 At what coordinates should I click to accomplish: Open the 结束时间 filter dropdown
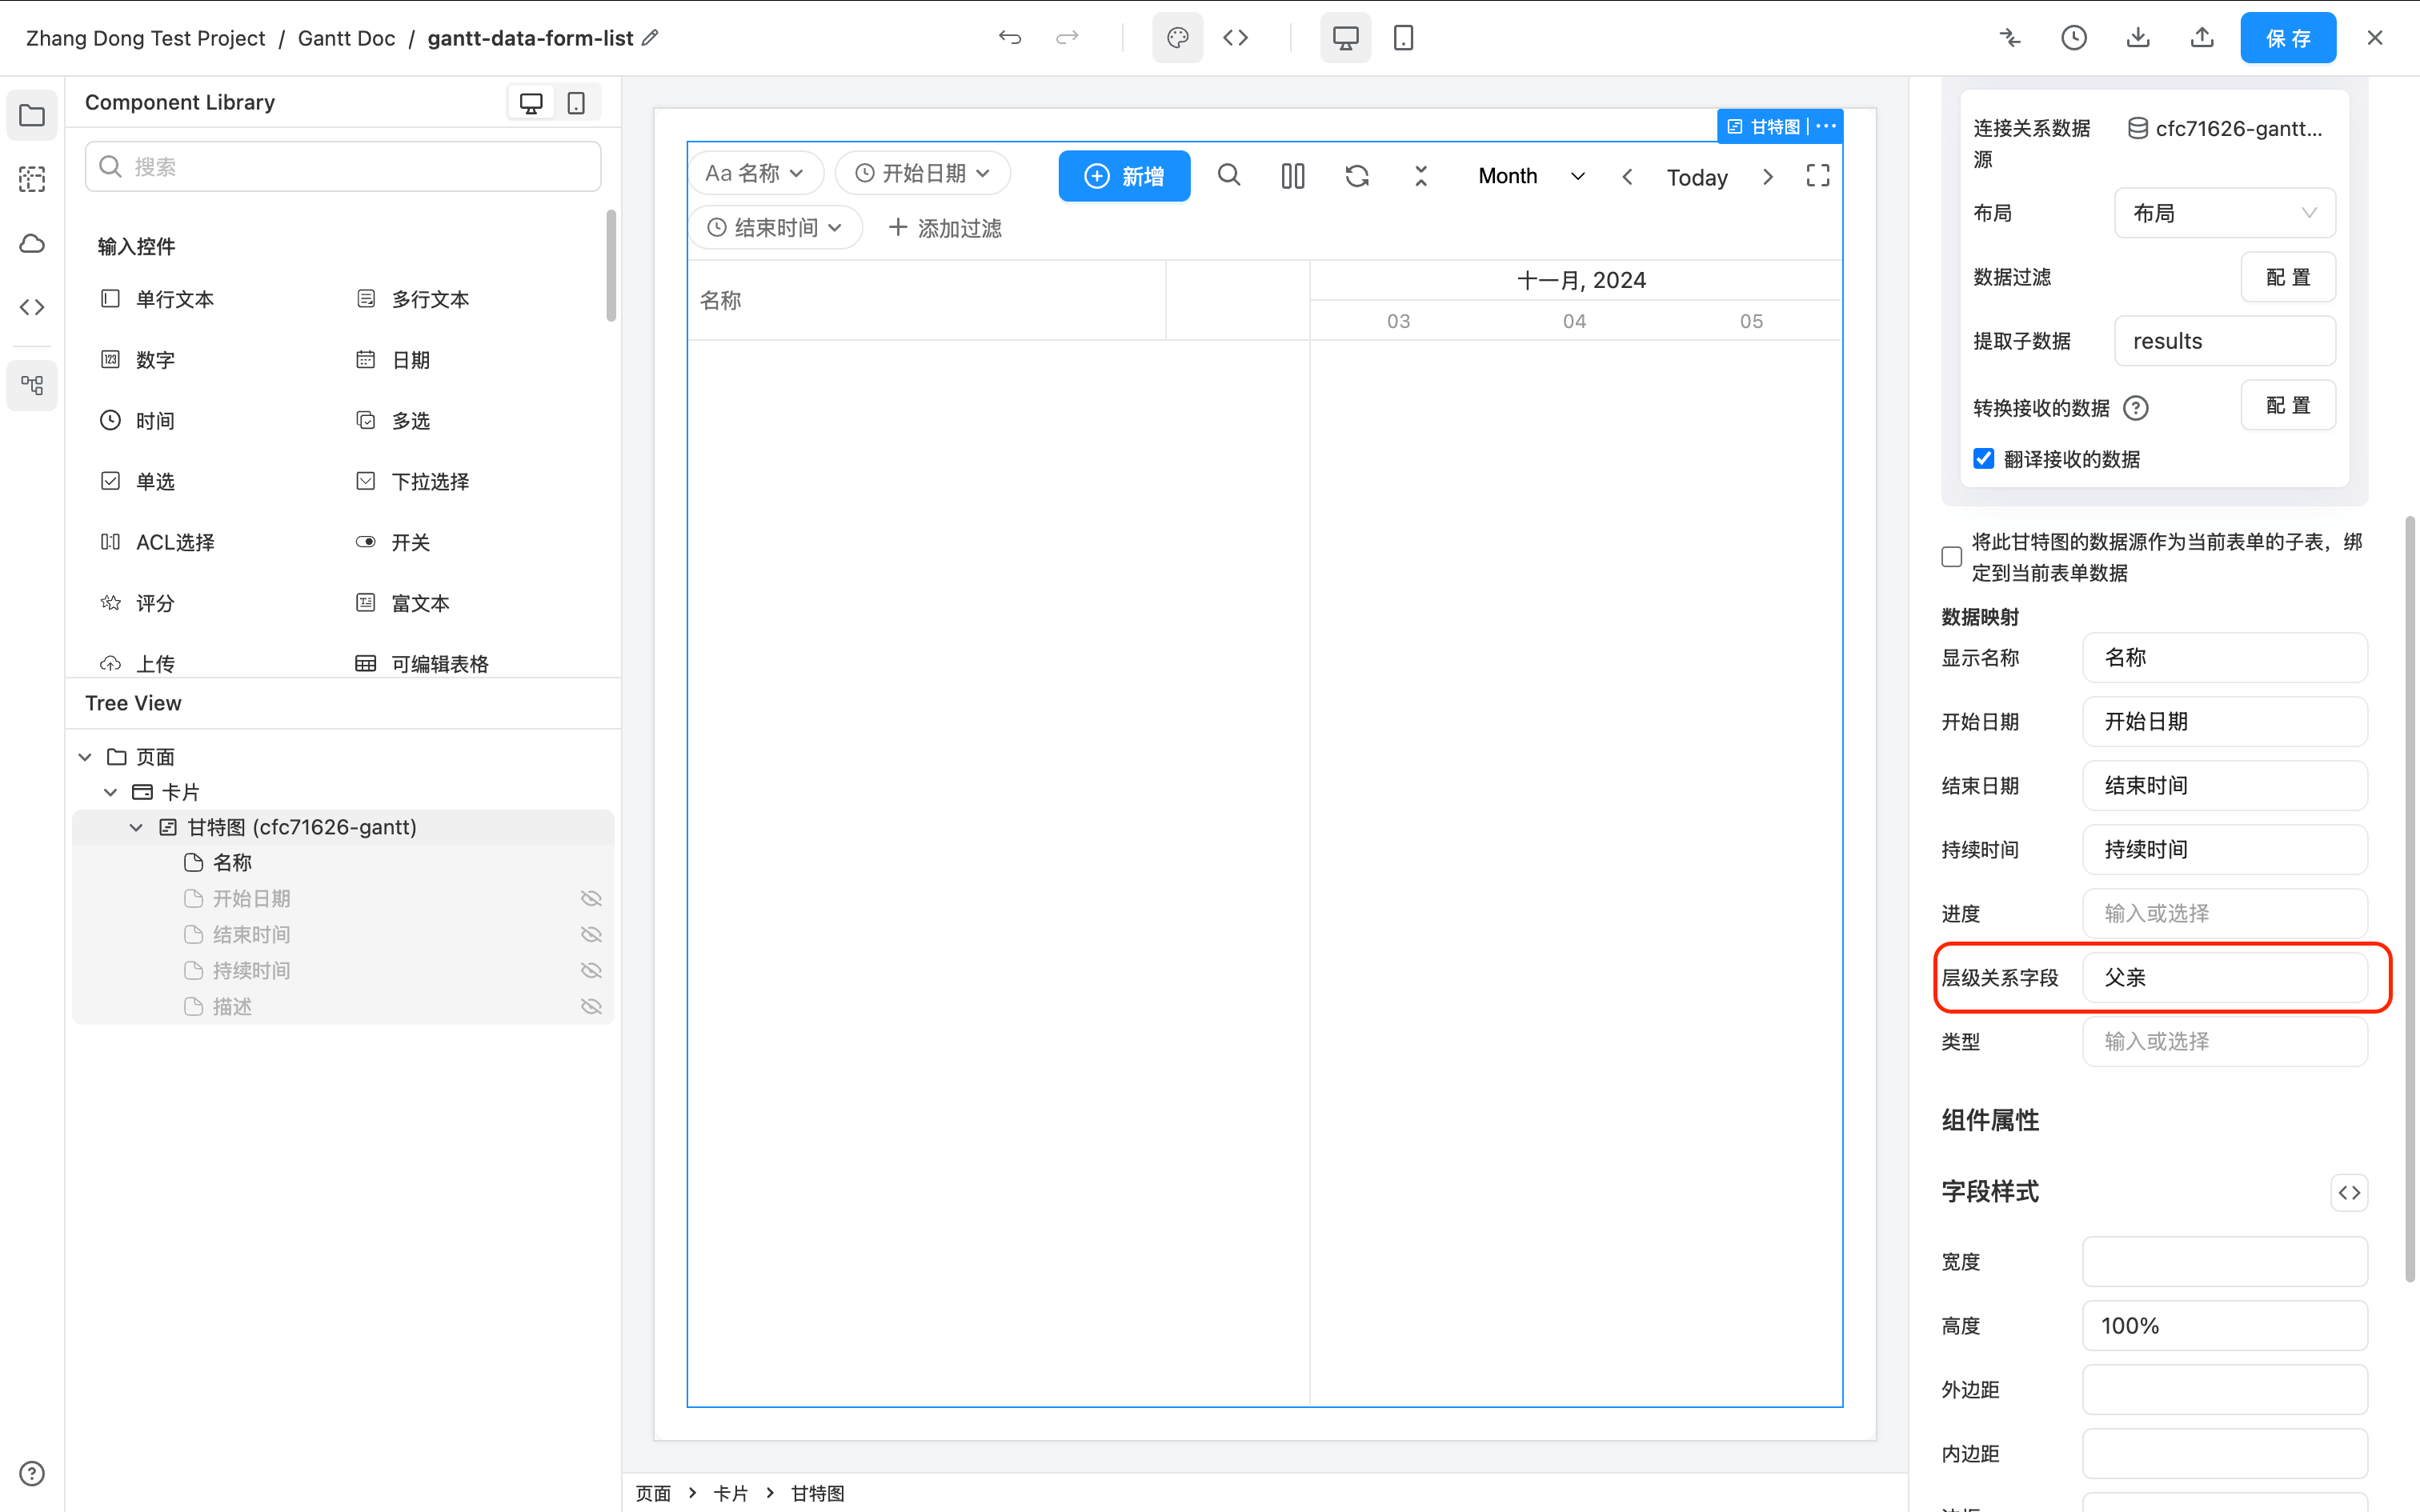click(x=775, y=228)
